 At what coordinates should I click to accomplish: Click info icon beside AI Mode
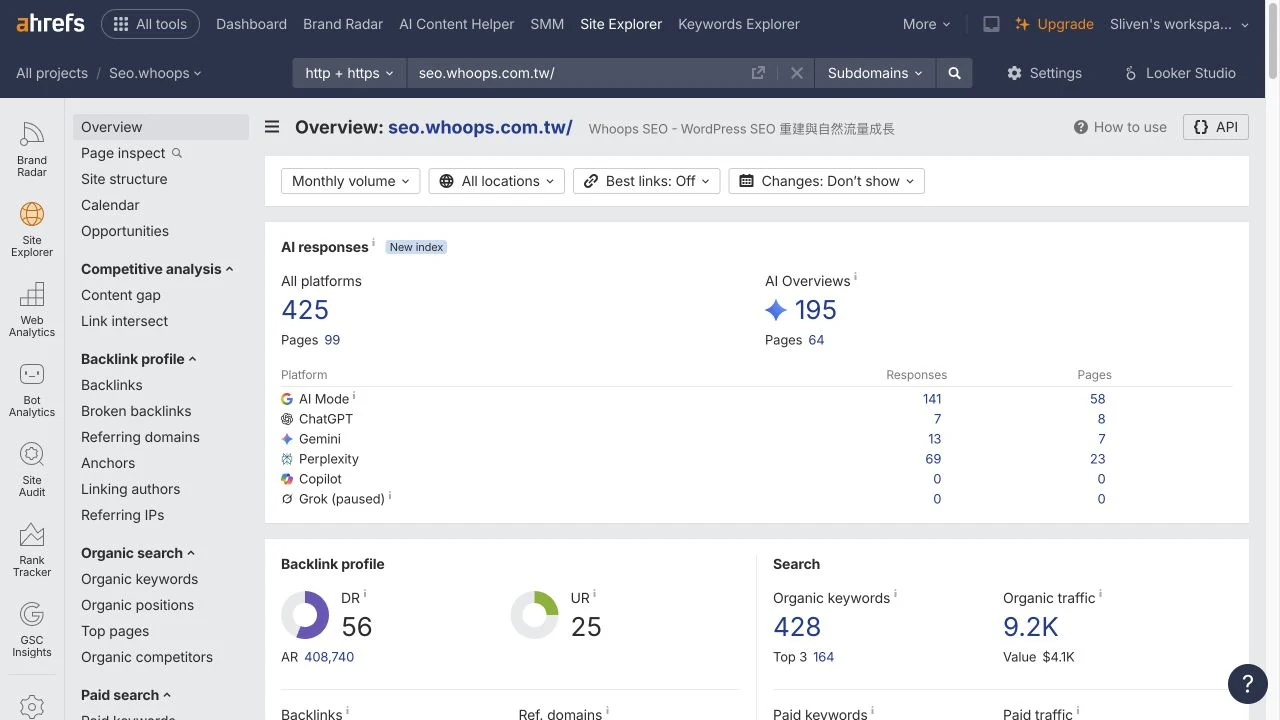[x=354, y=395]
